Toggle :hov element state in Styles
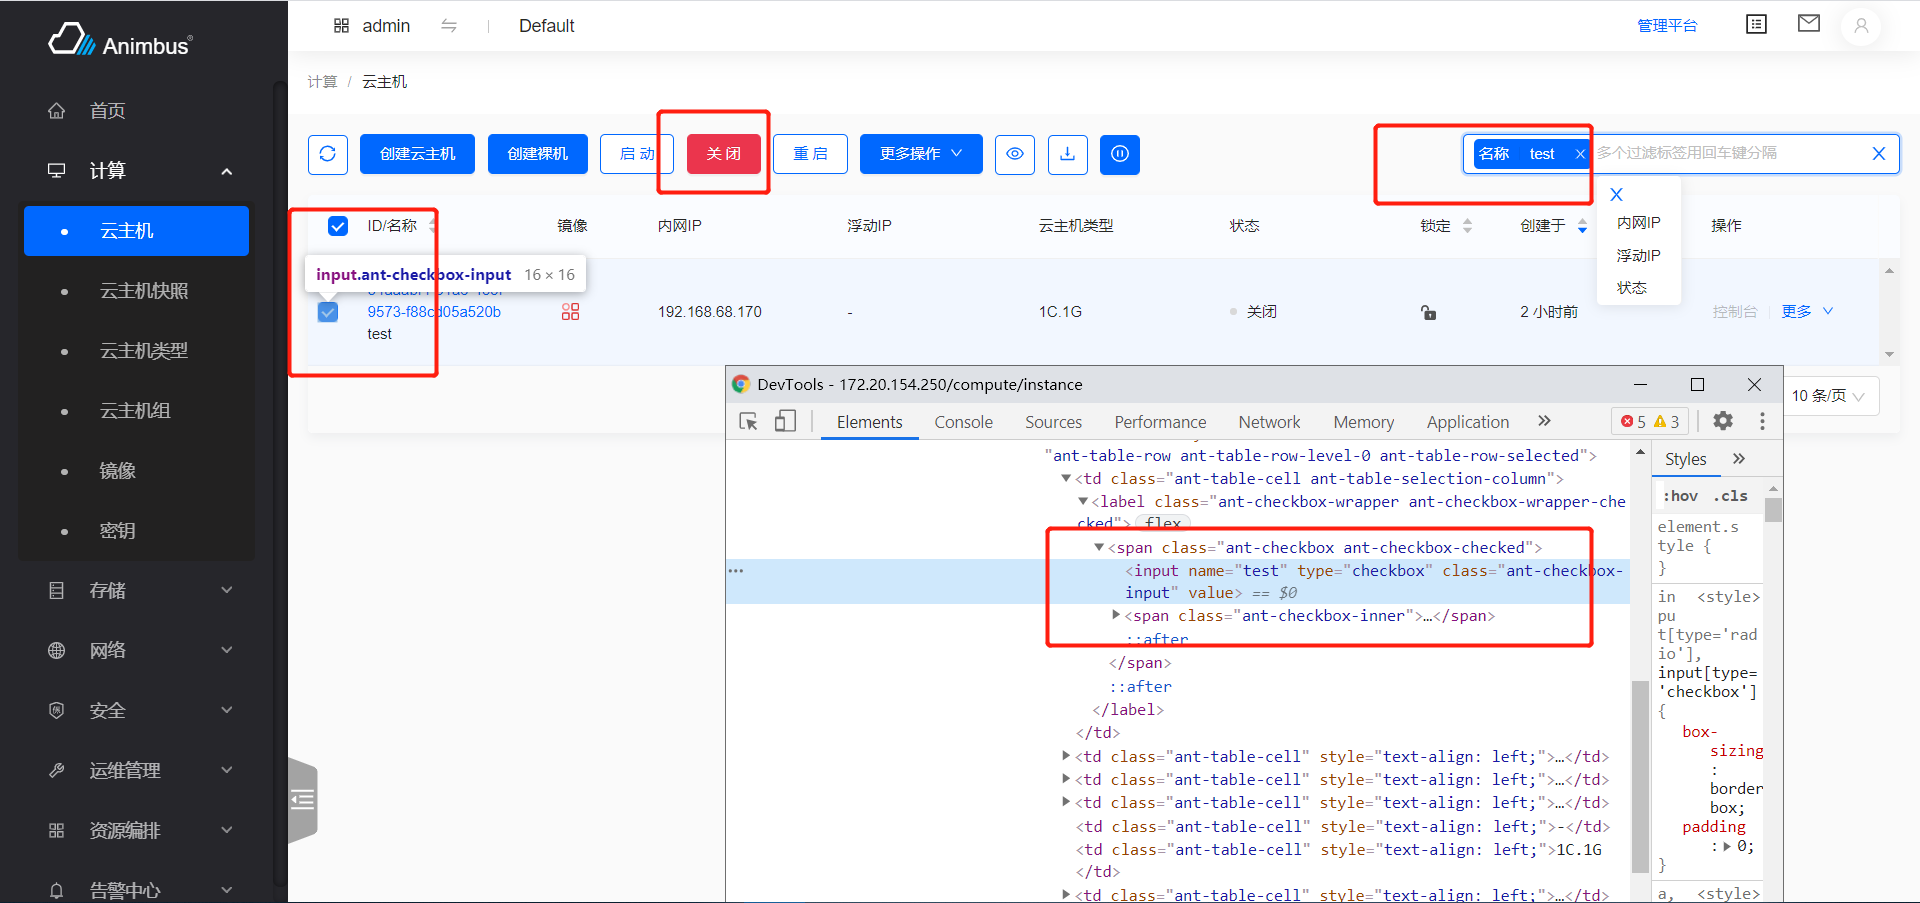This screenshot has height=903, width=1920. coord(1680,496)
